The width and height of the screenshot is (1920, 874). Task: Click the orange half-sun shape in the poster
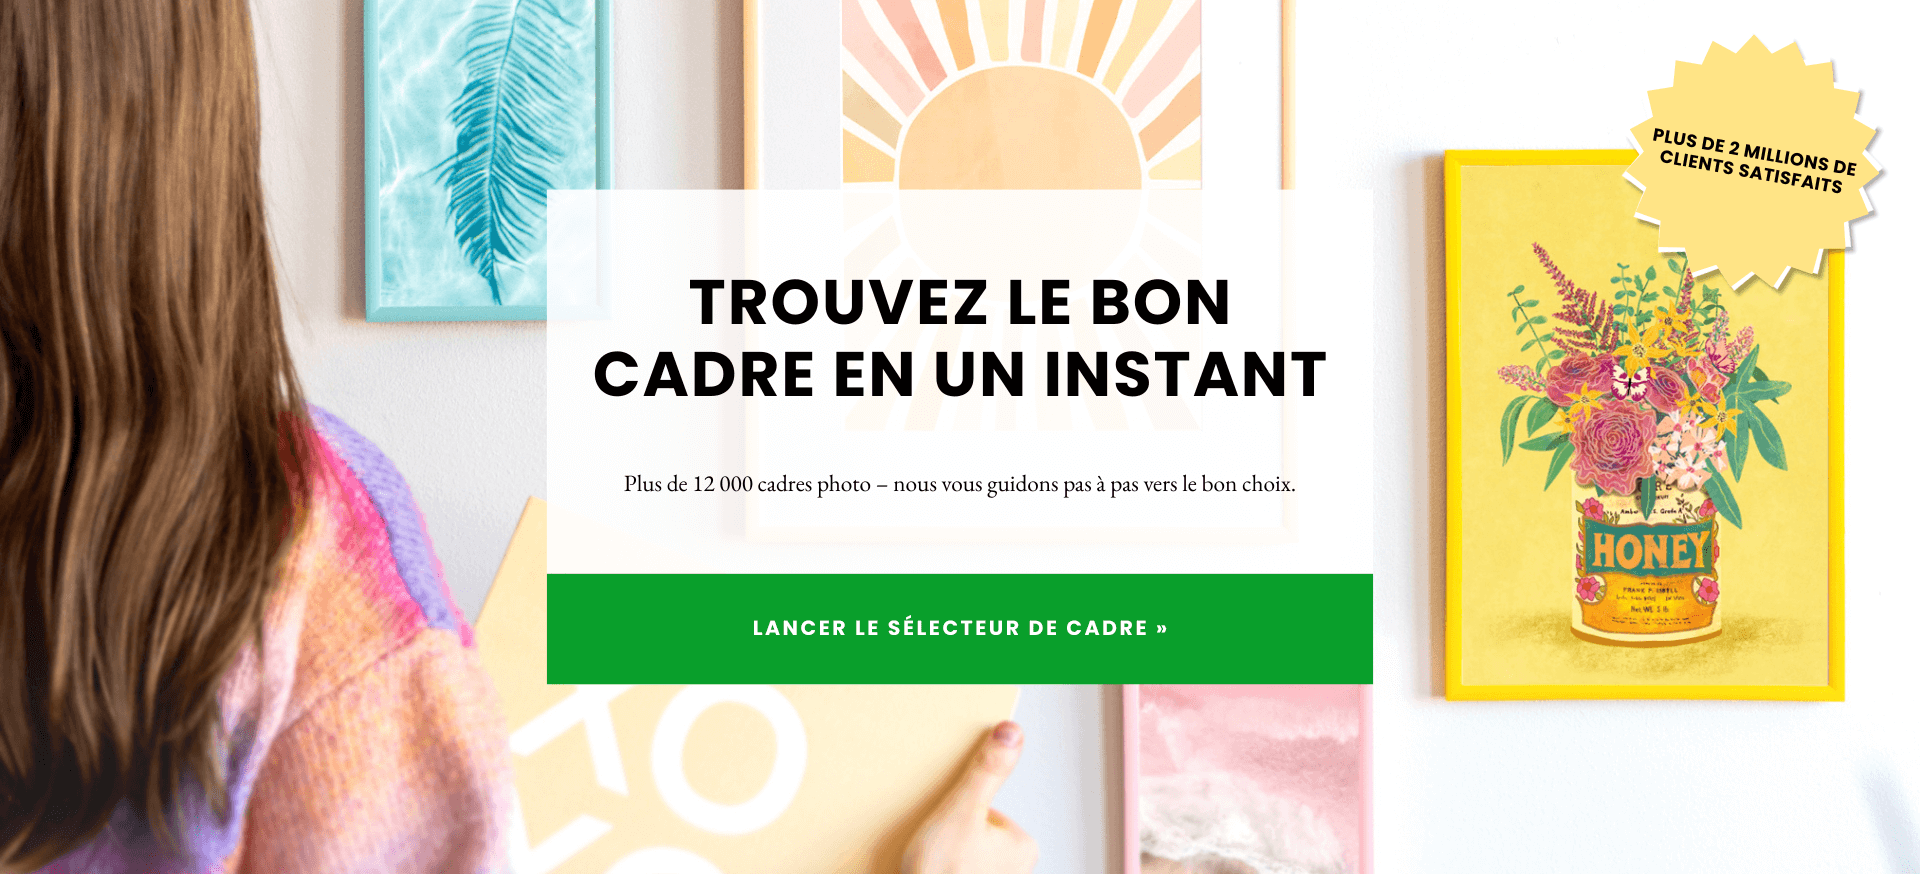click(1020, 128)
